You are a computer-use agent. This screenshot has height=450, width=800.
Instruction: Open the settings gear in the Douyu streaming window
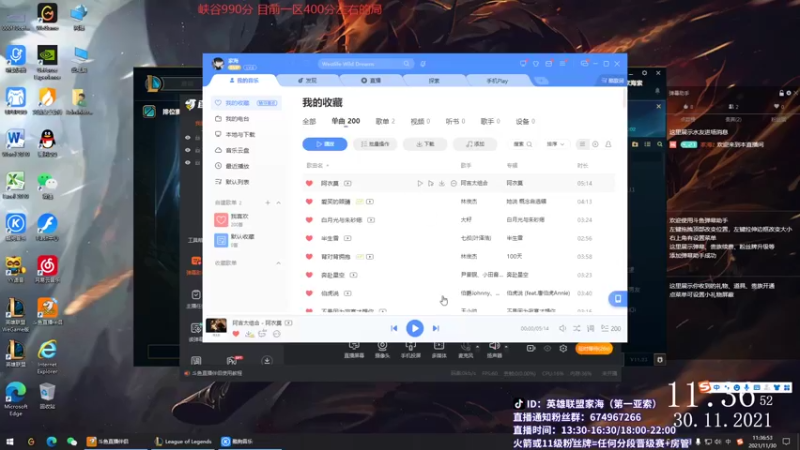[x=563, y=348]
